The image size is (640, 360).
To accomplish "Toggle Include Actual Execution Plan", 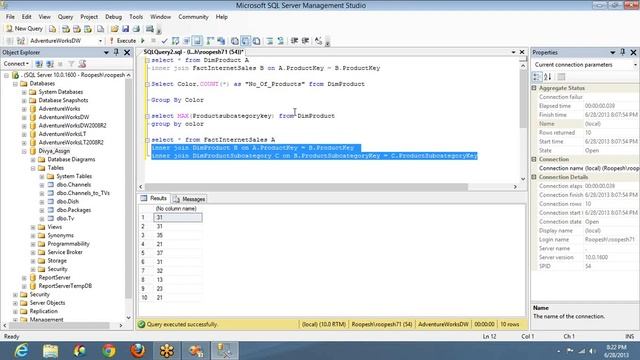I will pyautogui.click(x=210, y=41).
